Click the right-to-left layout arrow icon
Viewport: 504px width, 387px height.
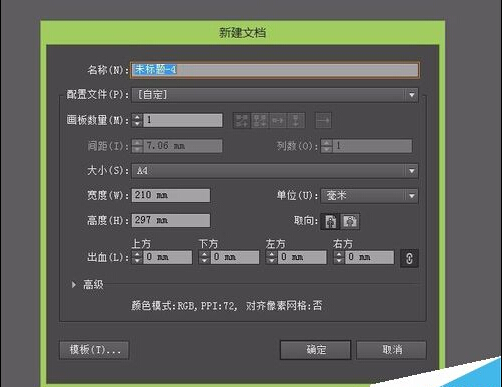pos(323,120)
